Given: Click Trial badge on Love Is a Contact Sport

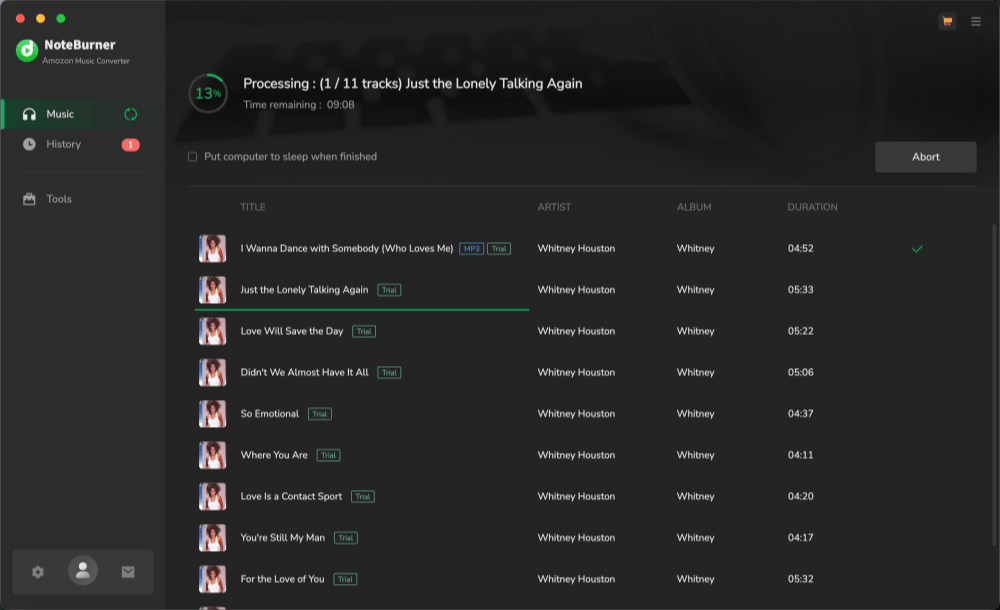Looking at the screenshot, I should coord(363,496).
